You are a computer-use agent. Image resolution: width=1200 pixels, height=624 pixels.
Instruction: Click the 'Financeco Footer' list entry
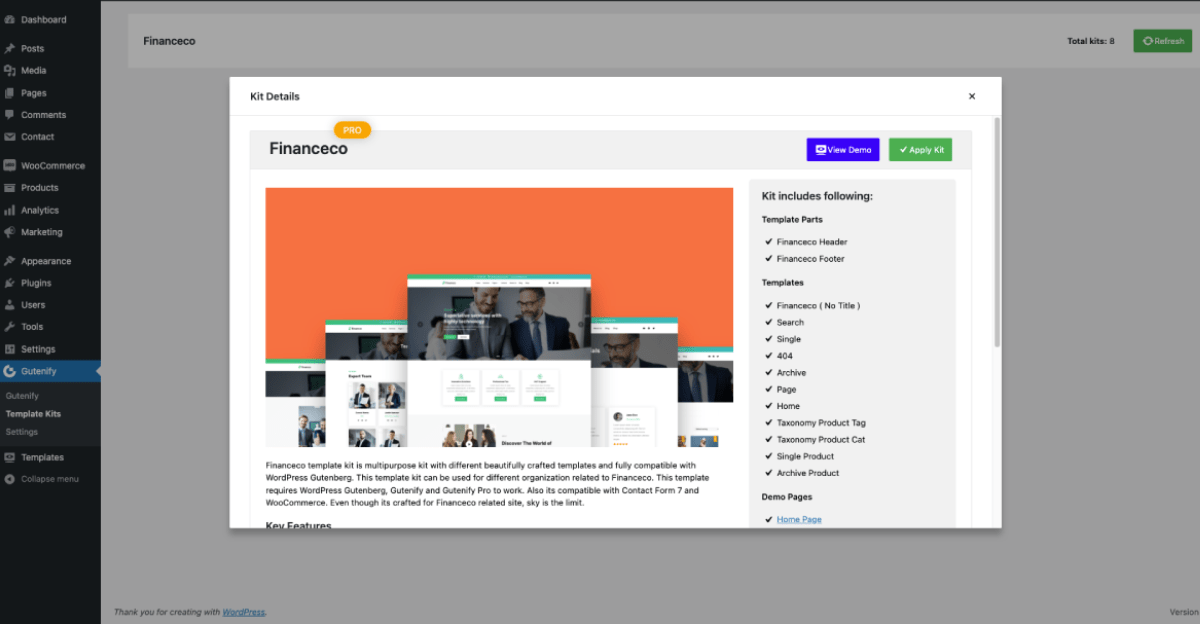pos(811,259)
